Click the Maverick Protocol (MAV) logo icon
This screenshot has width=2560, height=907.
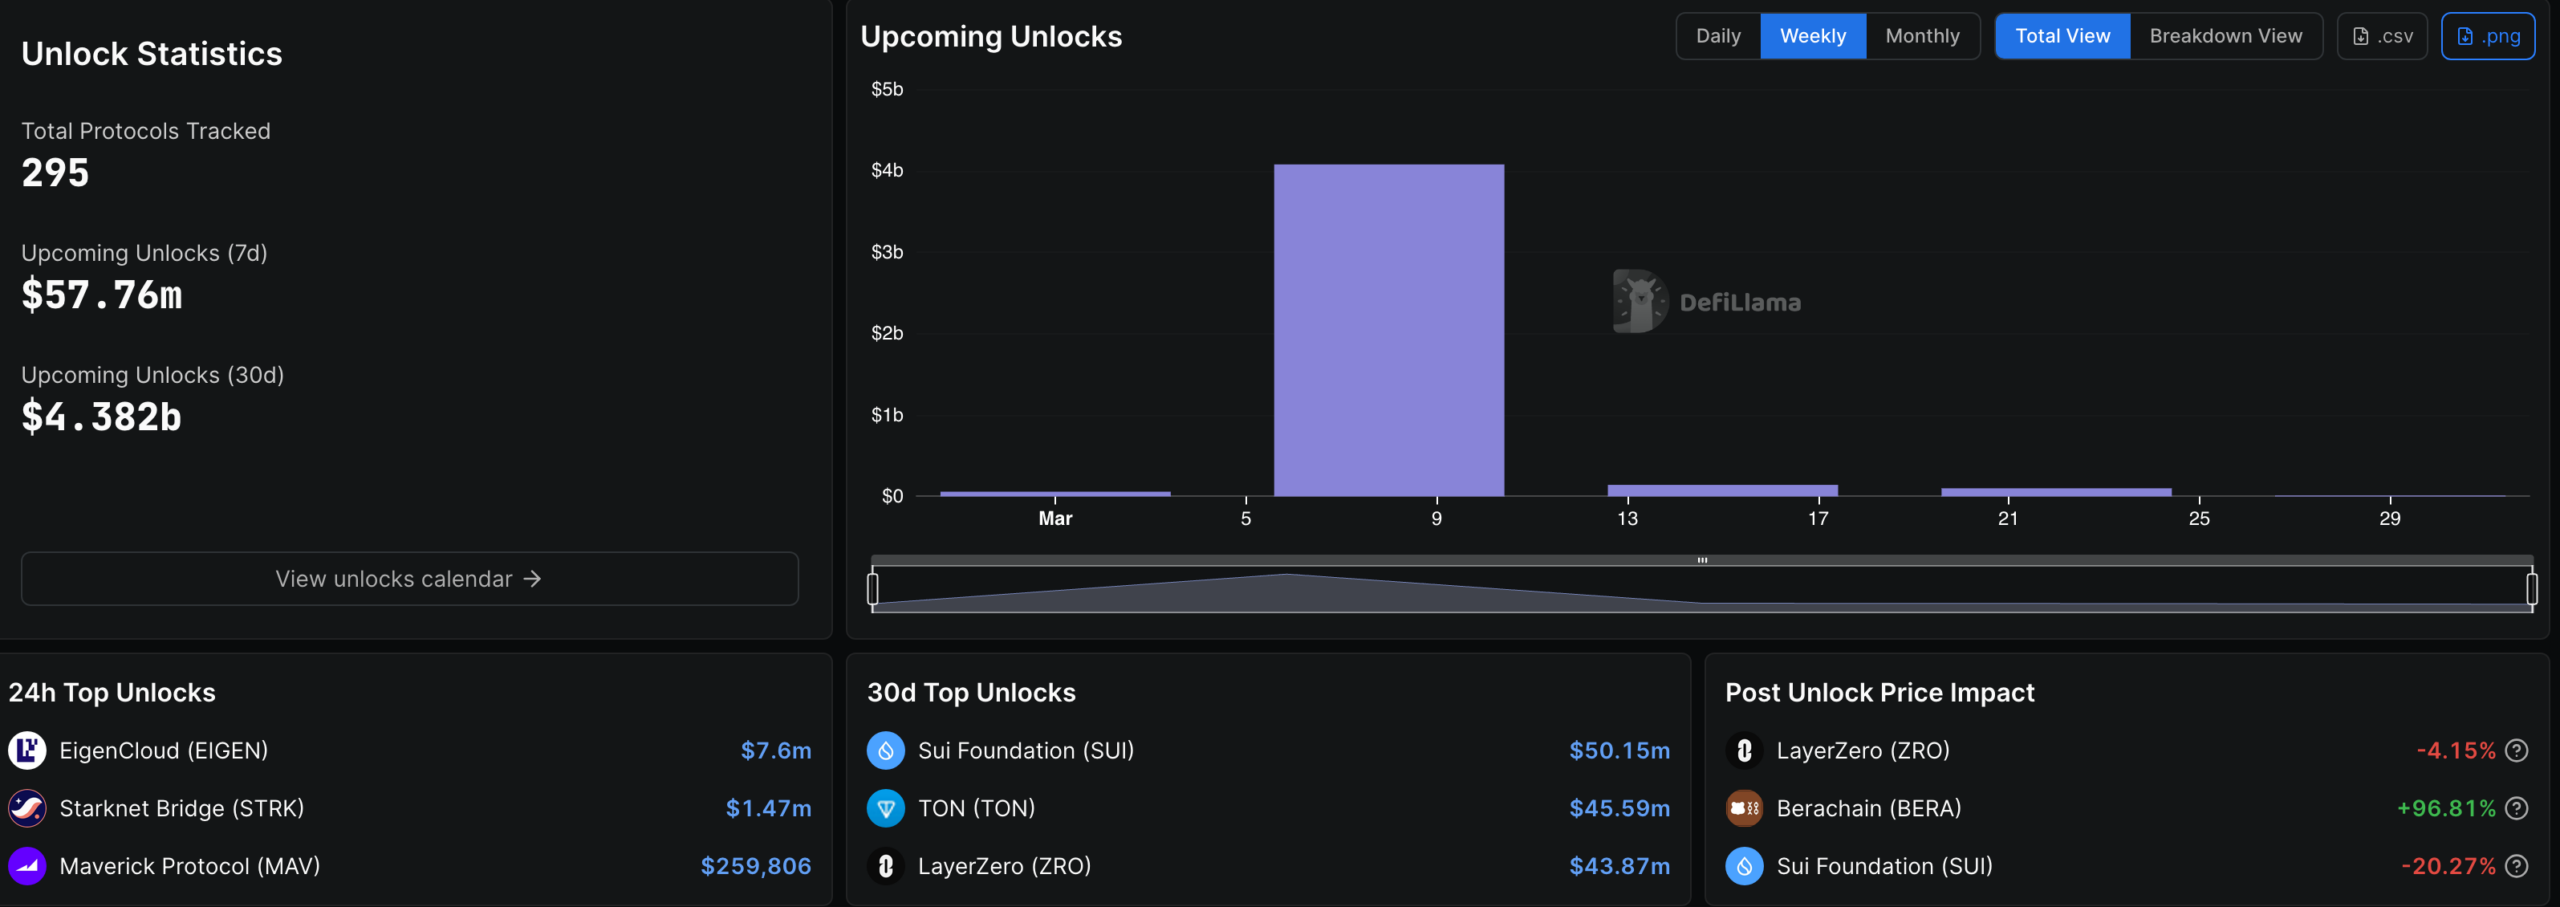[27, 866]
